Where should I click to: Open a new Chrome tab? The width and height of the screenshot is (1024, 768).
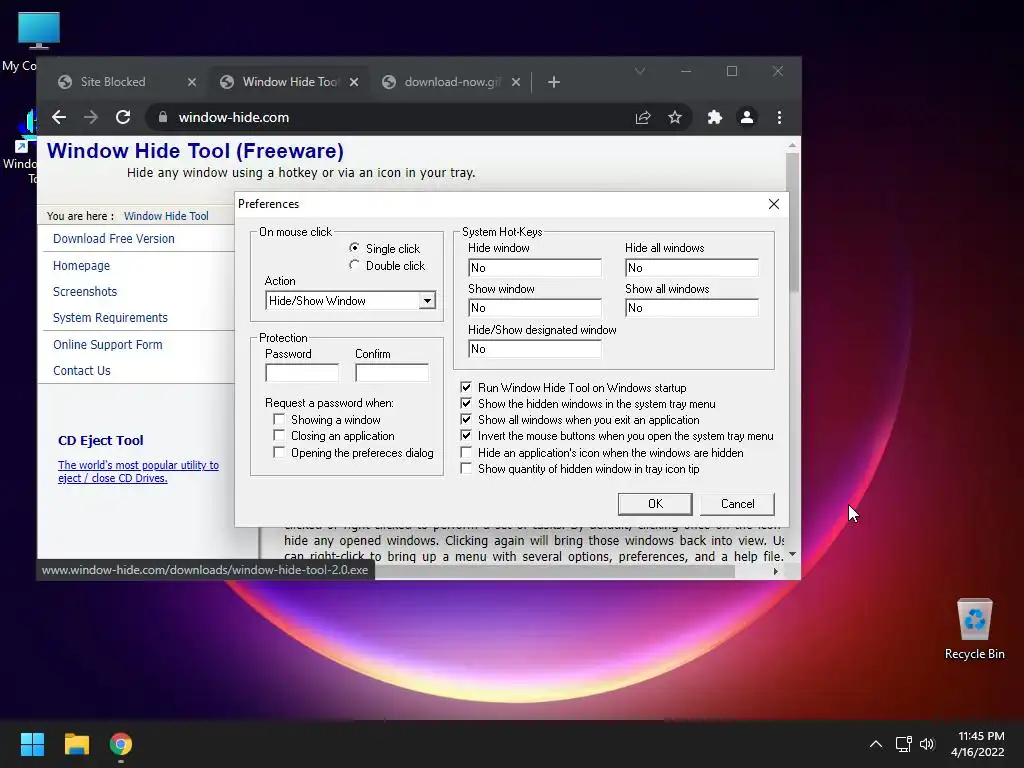coord(554,82)
